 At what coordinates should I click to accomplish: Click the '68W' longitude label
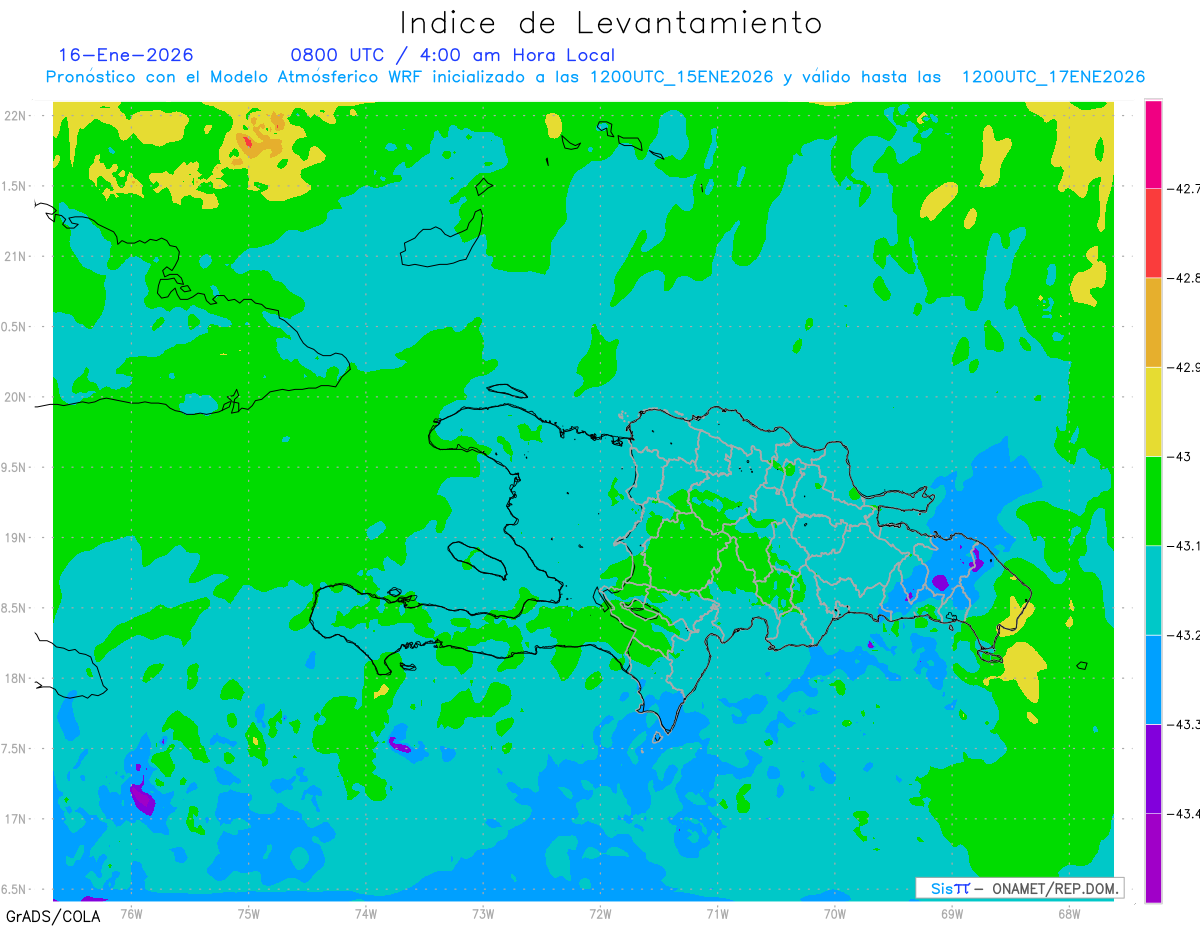tap(1068, 913)
